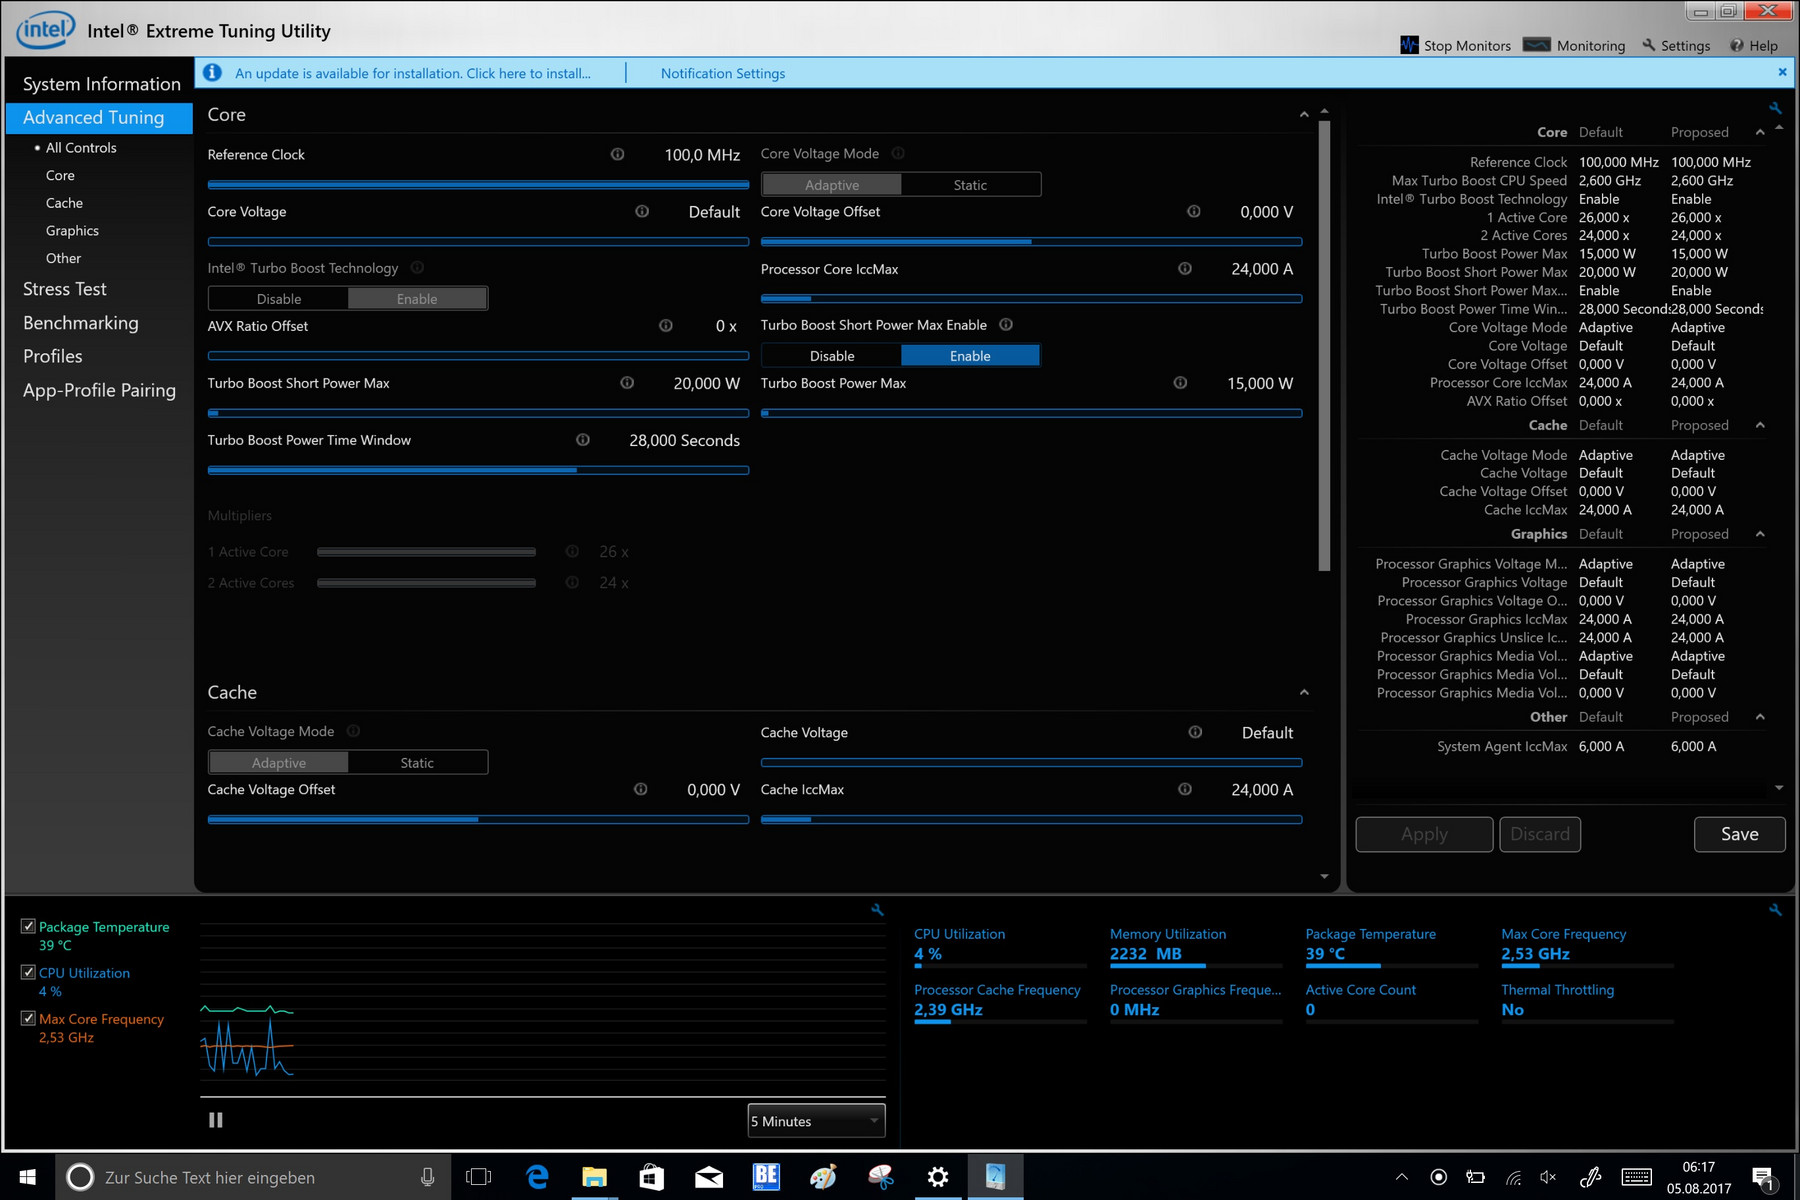
Task: Show info for Cache Voltage Offset
Action: (641, 789)
